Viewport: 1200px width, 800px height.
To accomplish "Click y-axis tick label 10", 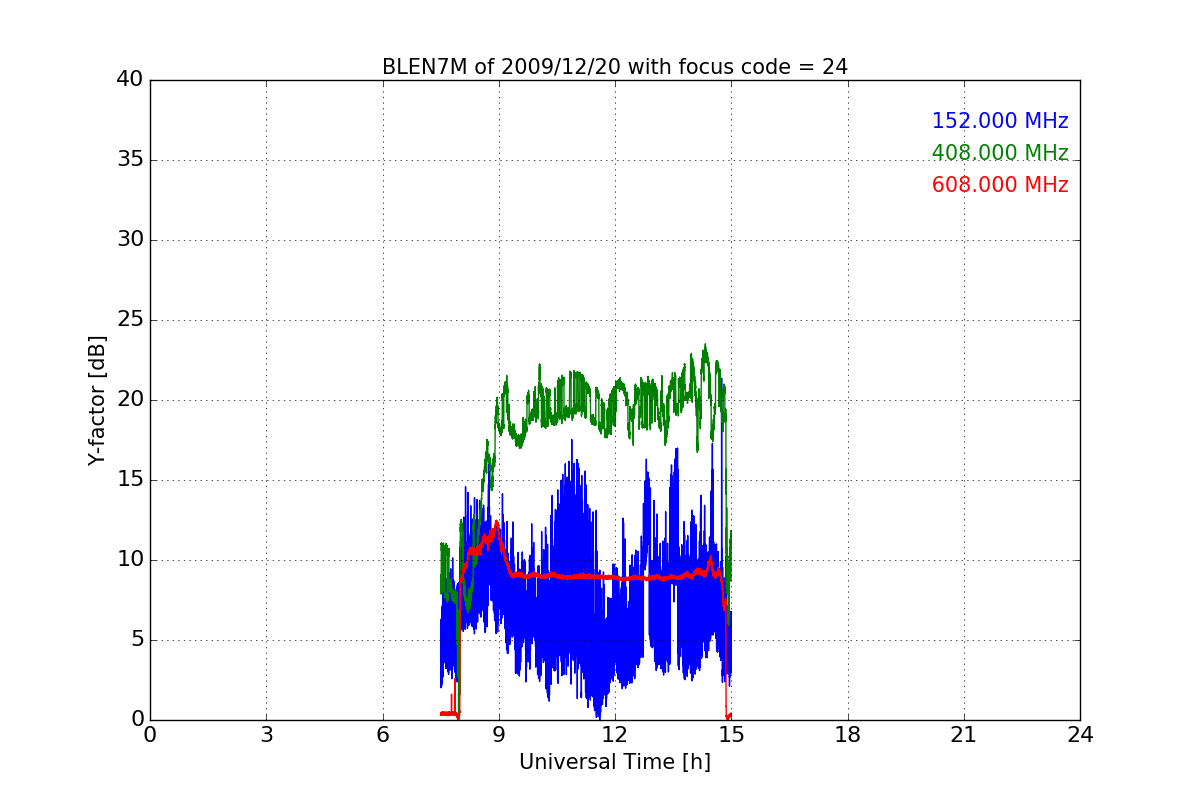I will [x=130, y=560].
